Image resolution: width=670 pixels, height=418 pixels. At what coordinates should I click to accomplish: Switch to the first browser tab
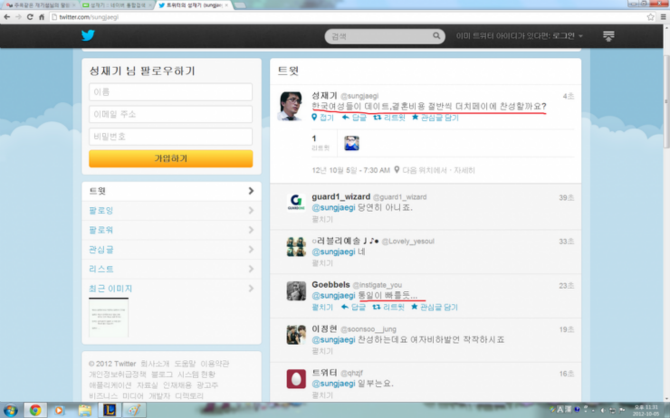(39, 5)
